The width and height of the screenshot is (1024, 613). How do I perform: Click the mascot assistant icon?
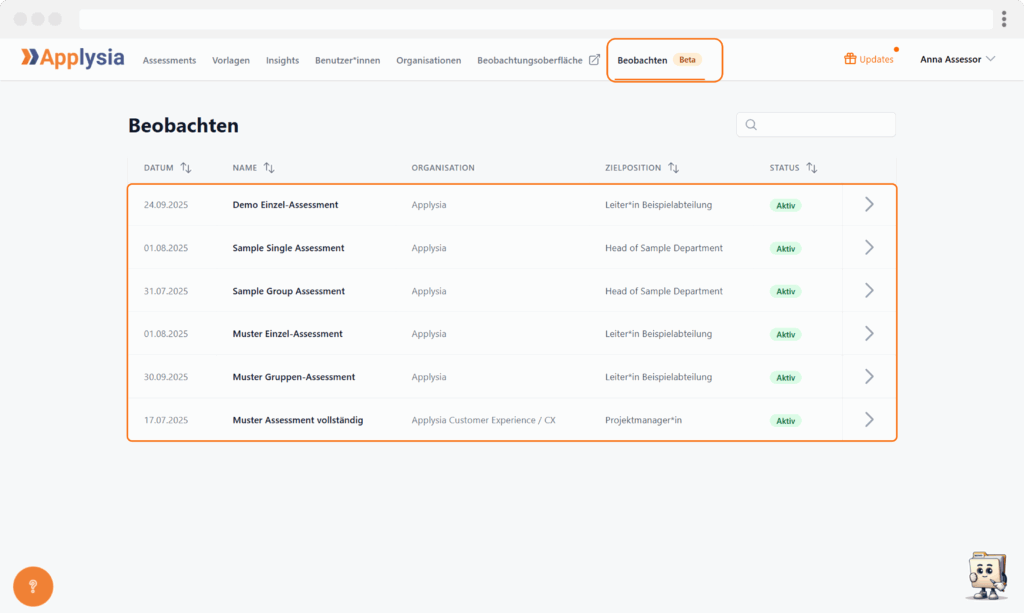(x=986, y=575)
